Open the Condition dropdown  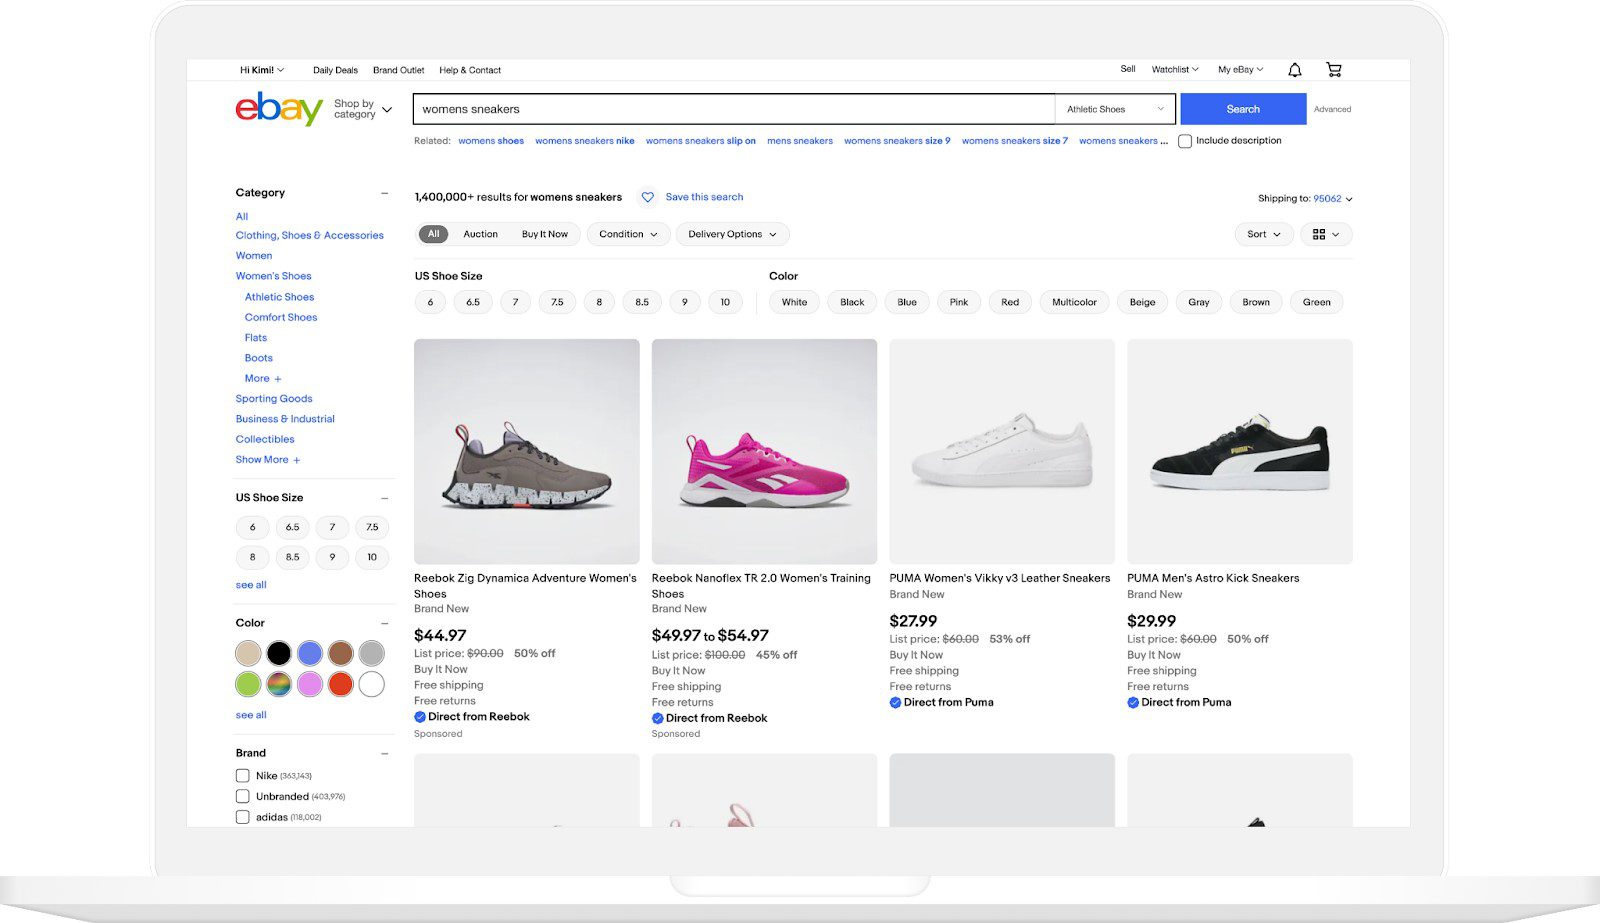tap(627, 233)
